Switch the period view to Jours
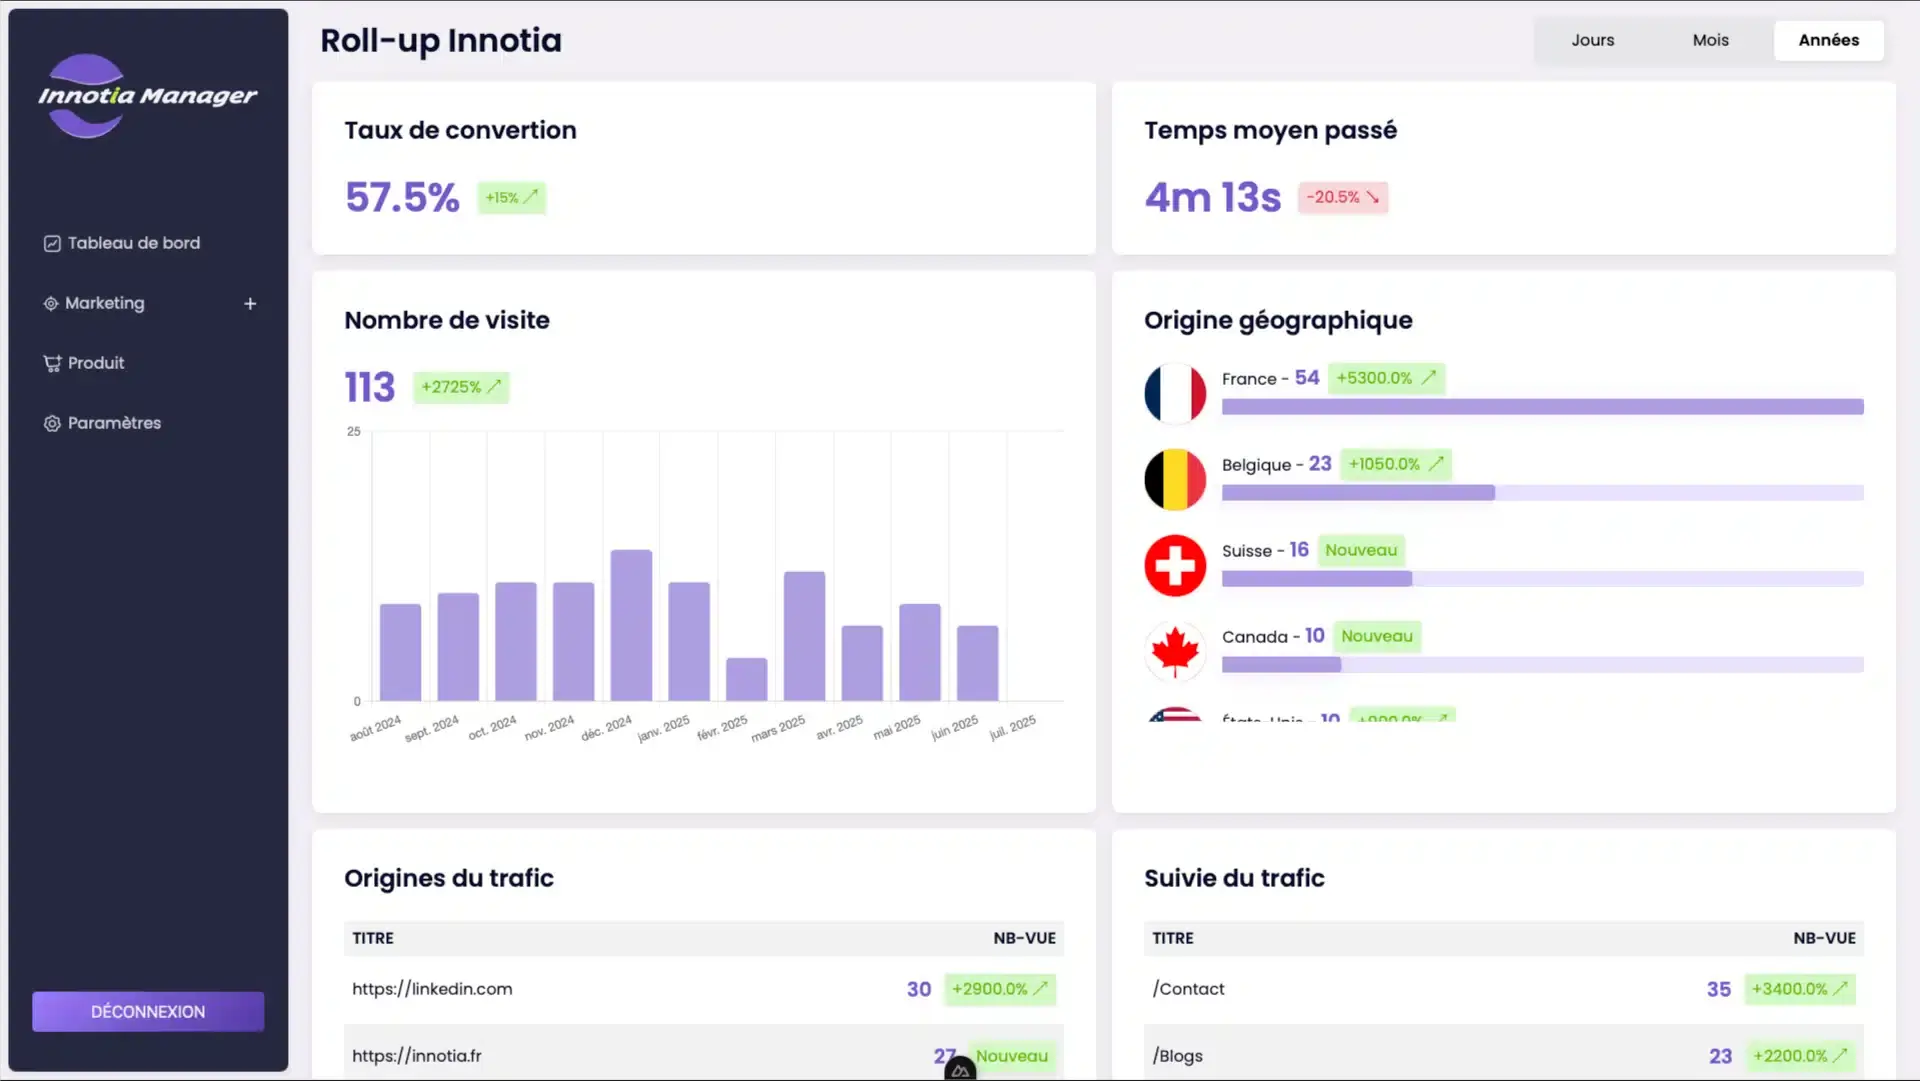The height and width of the screenshot is (1082, 1921). [1592, 40]
